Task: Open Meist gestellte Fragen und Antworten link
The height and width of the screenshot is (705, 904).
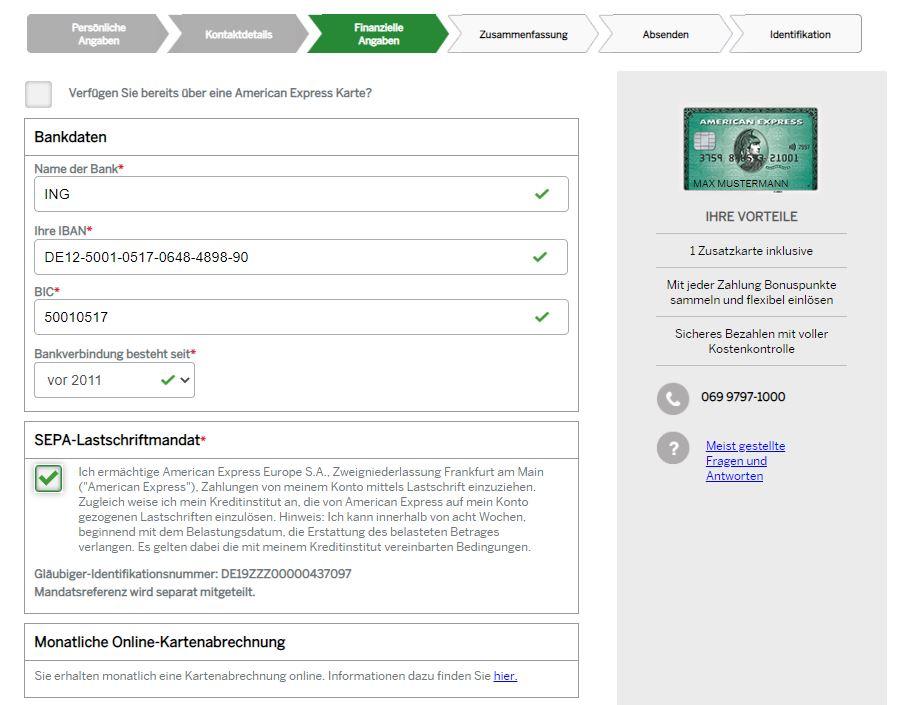Action: click(745, 461)
